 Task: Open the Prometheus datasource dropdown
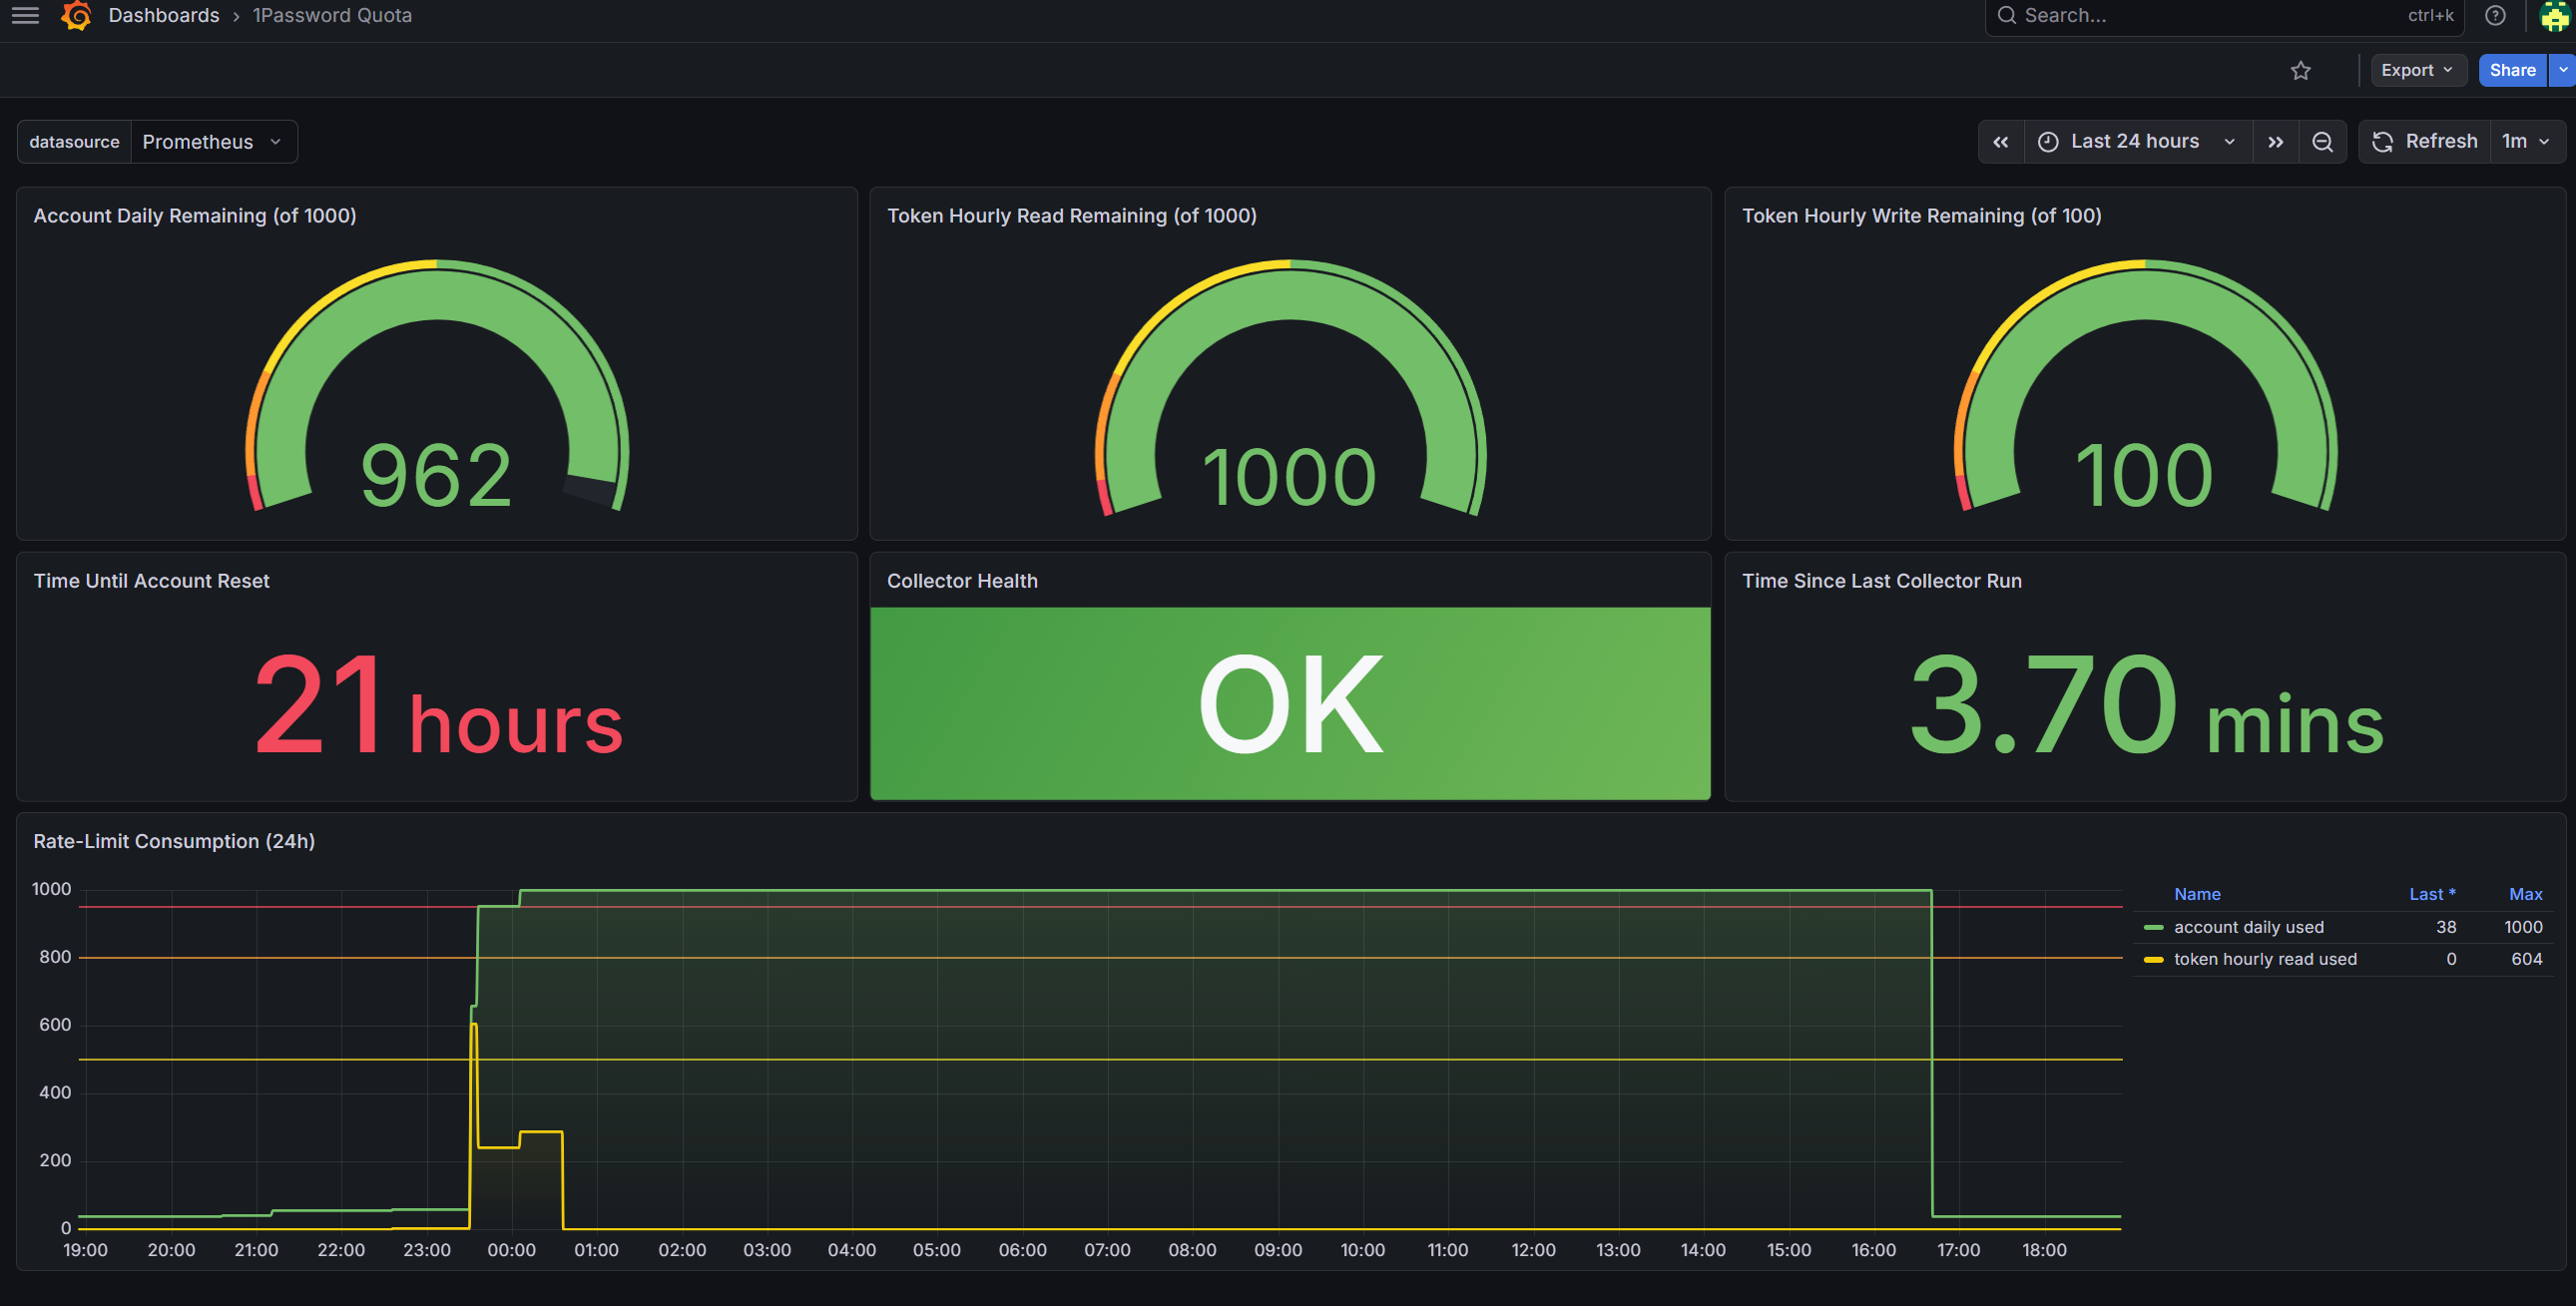coord(212,142)
